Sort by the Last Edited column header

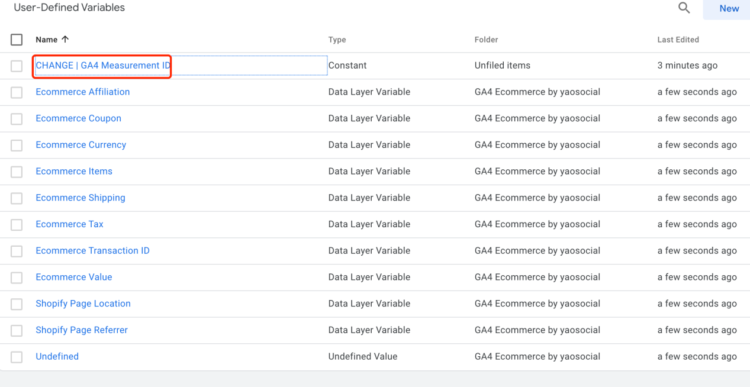(678, 40)
